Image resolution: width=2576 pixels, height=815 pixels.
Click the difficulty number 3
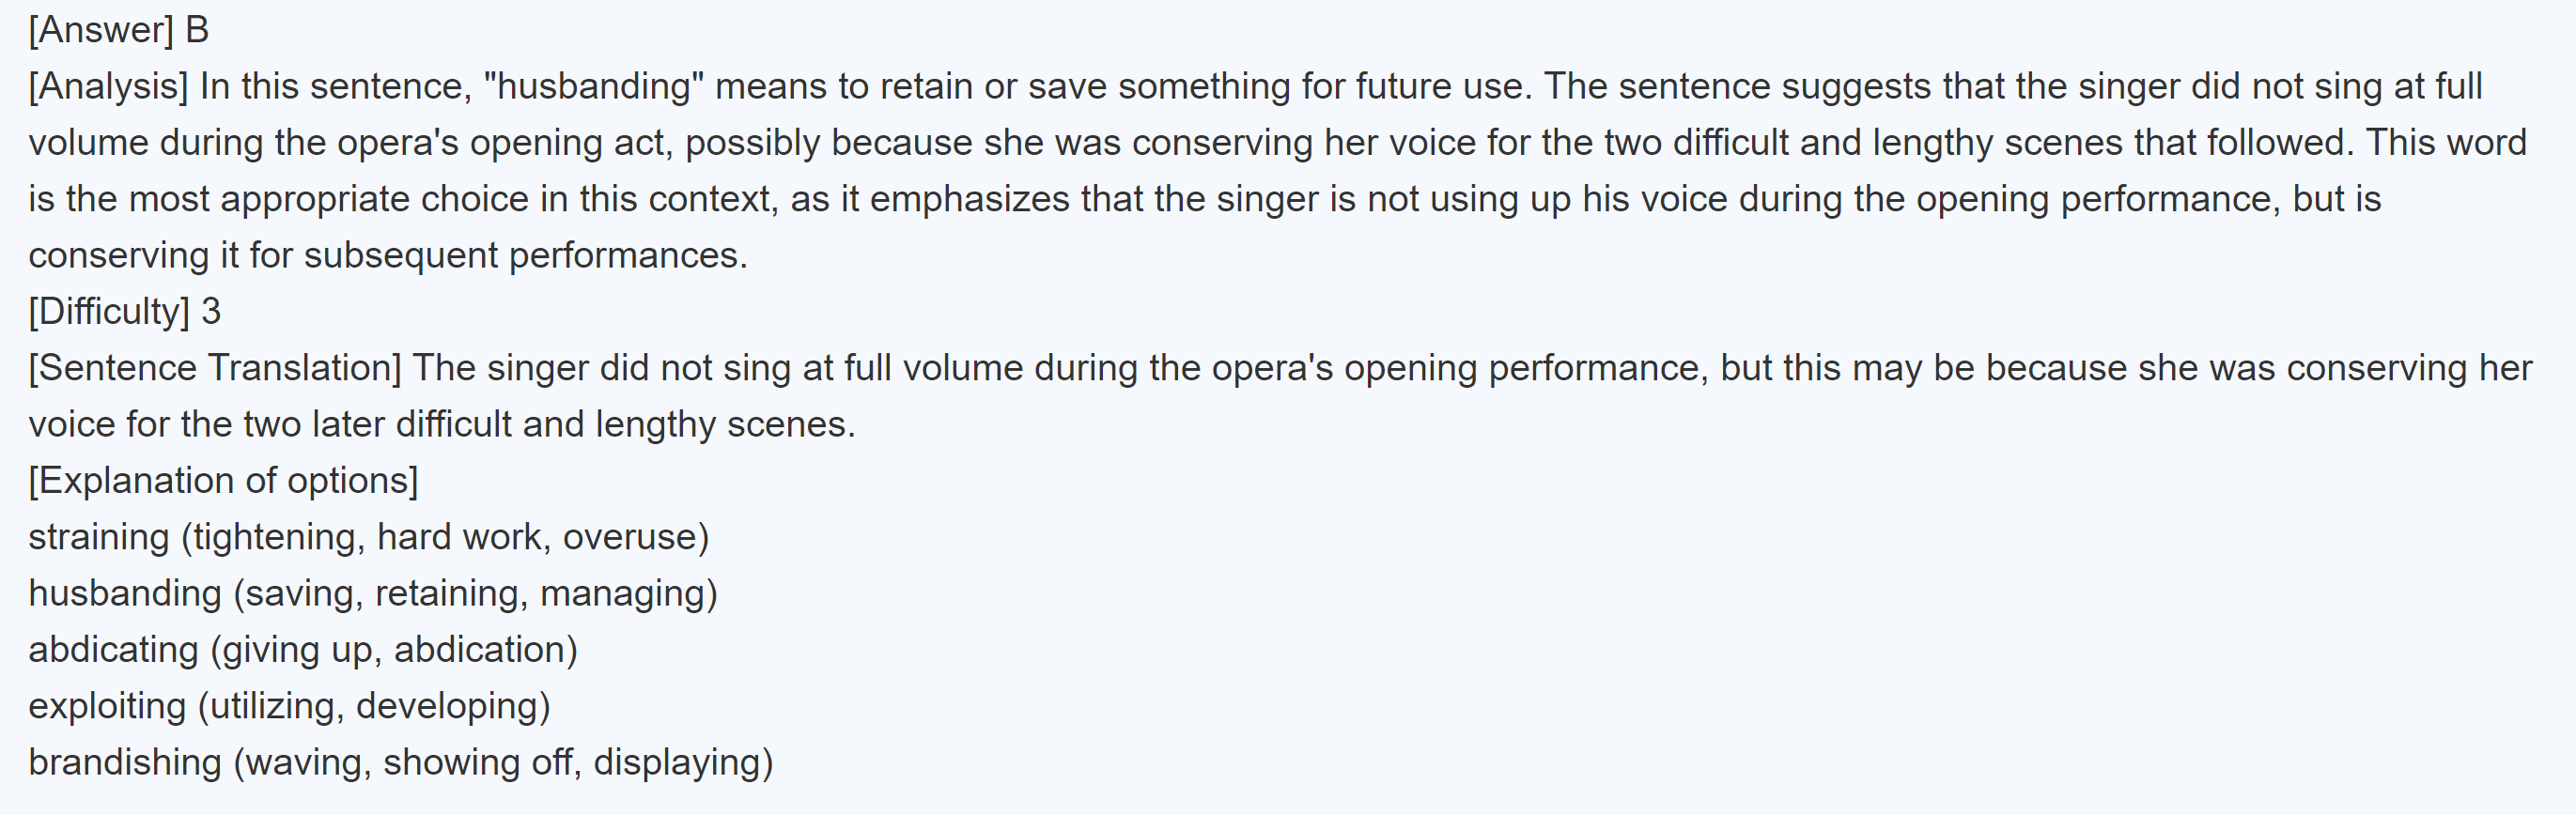[x=211, y=312]
